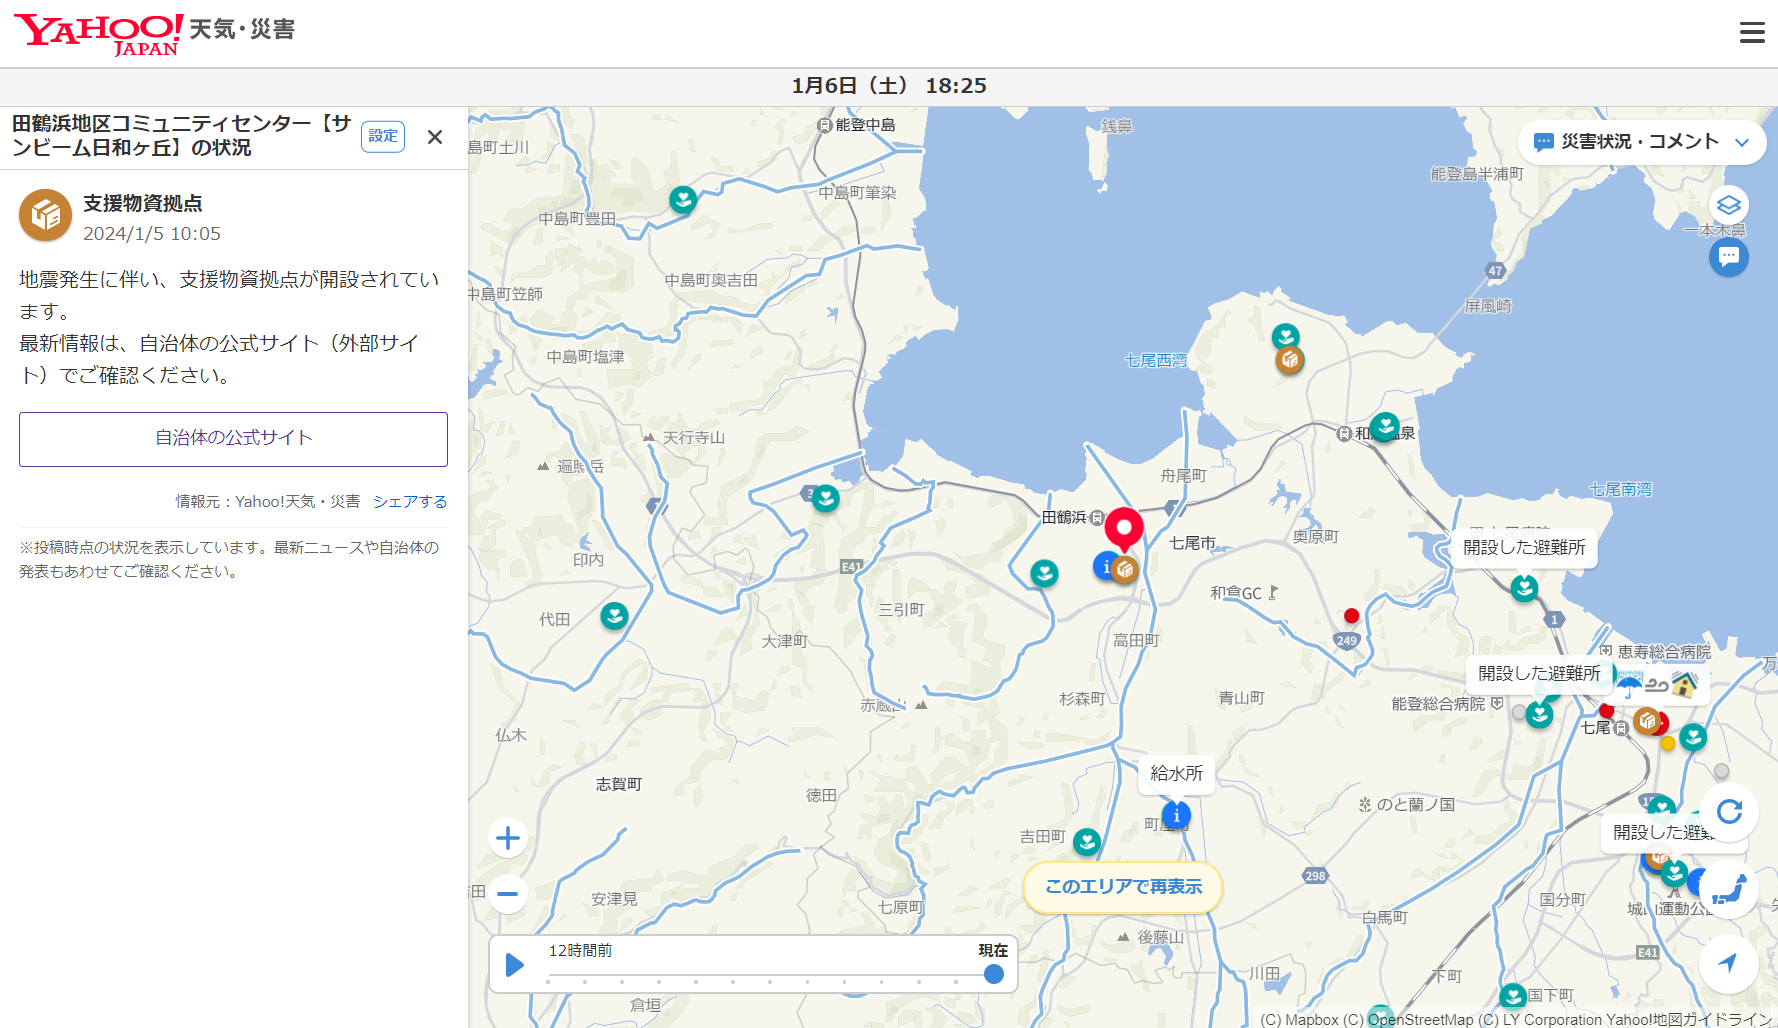This screenshot has width=1778, height=1028.
Task: Click the 支援物資拠点 heading text
Action: [x=143, y=204]
